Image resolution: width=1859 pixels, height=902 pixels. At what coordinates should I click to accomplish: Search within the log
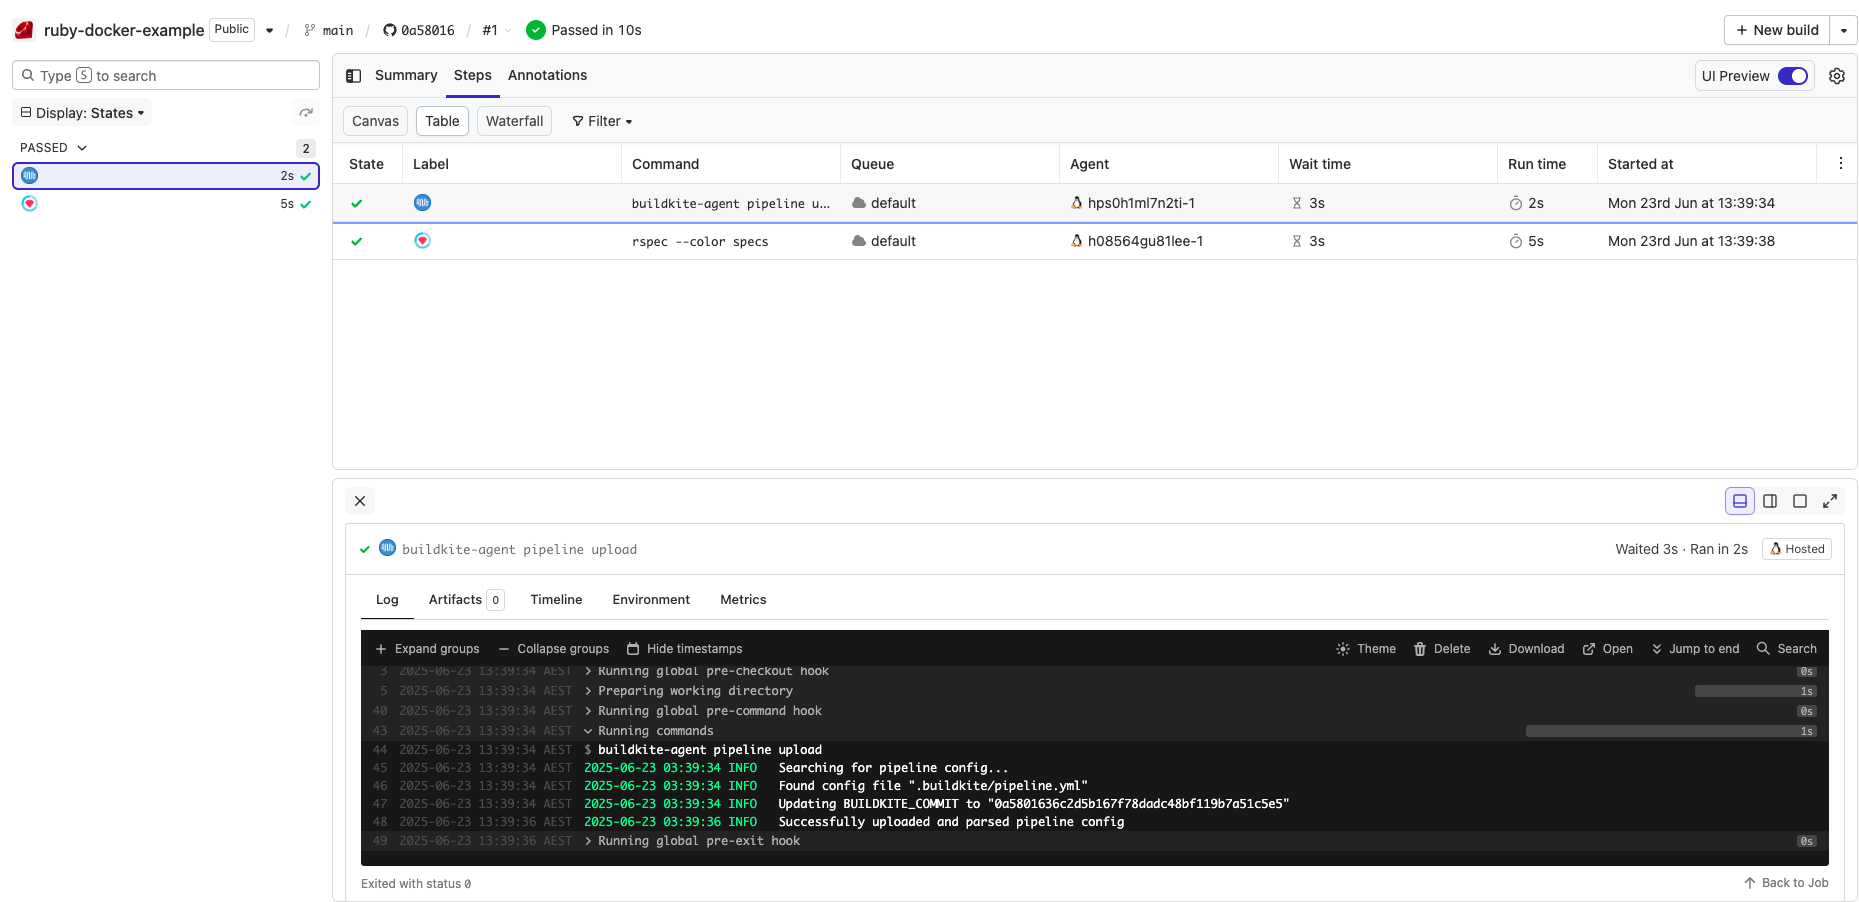(1787, 649)
